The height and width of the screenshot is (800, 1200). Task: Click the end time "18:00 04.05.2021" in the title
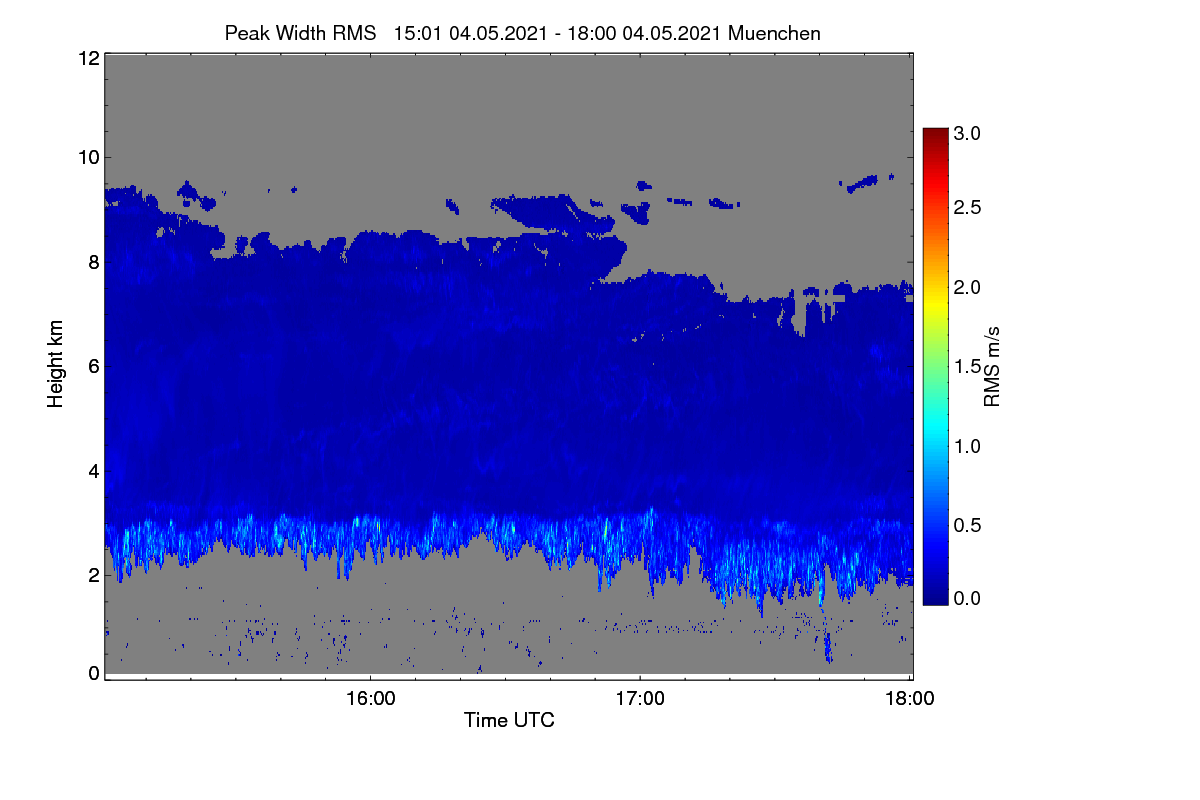point(644,33)
